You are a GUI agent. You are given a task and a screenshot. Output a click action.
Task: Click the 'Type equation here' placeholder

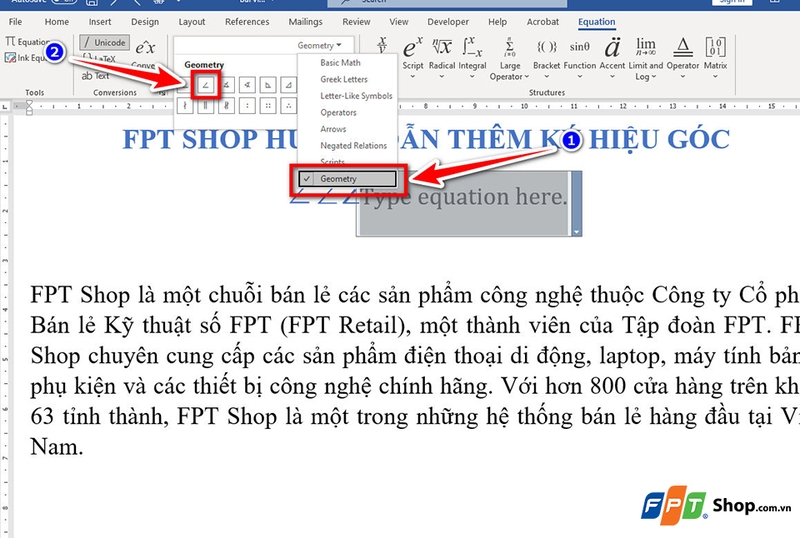pos(464,197)
